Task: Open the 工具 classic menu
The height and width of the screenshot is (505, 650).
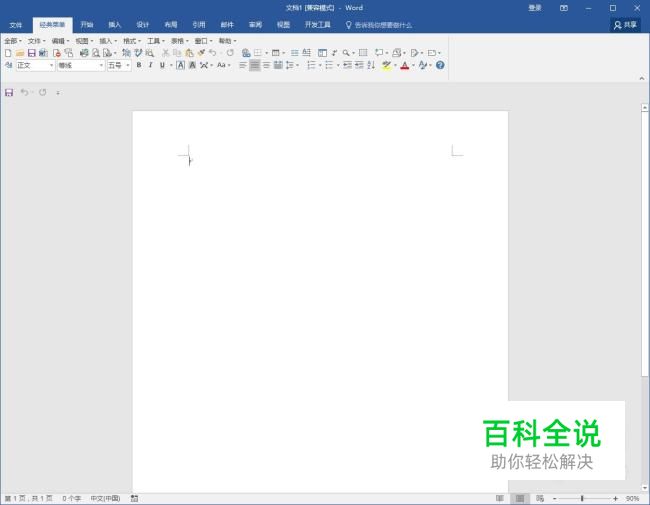Action: (156, 41)
